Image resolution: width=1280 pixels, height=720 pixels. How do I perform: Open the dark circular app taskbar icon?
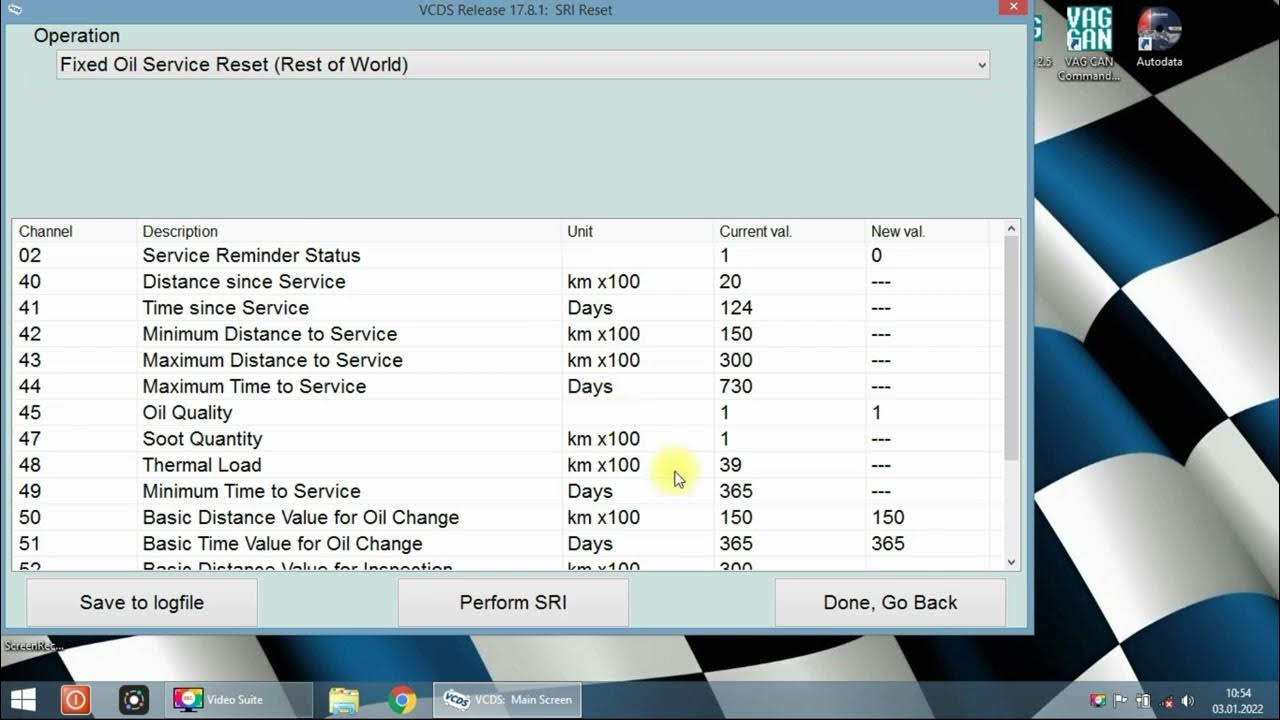pos(134,699)
